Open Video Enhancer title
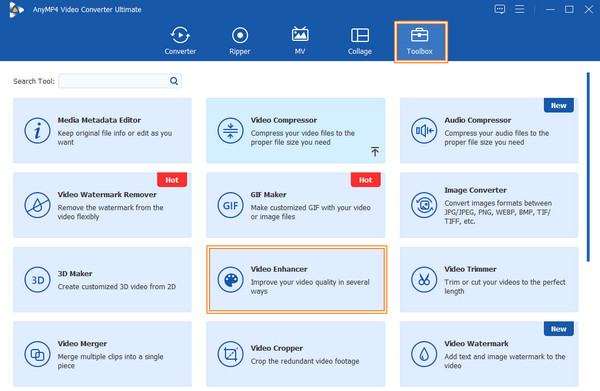Screen dimensions: 600x391 pos(279,269)
